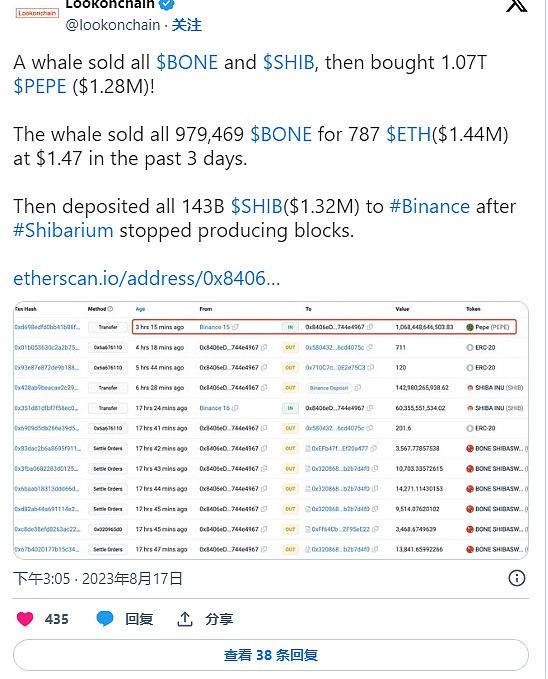Screen dimensions: 548x679
Task: Click the Lookonchain profile avatar
Action: (37, 13)
